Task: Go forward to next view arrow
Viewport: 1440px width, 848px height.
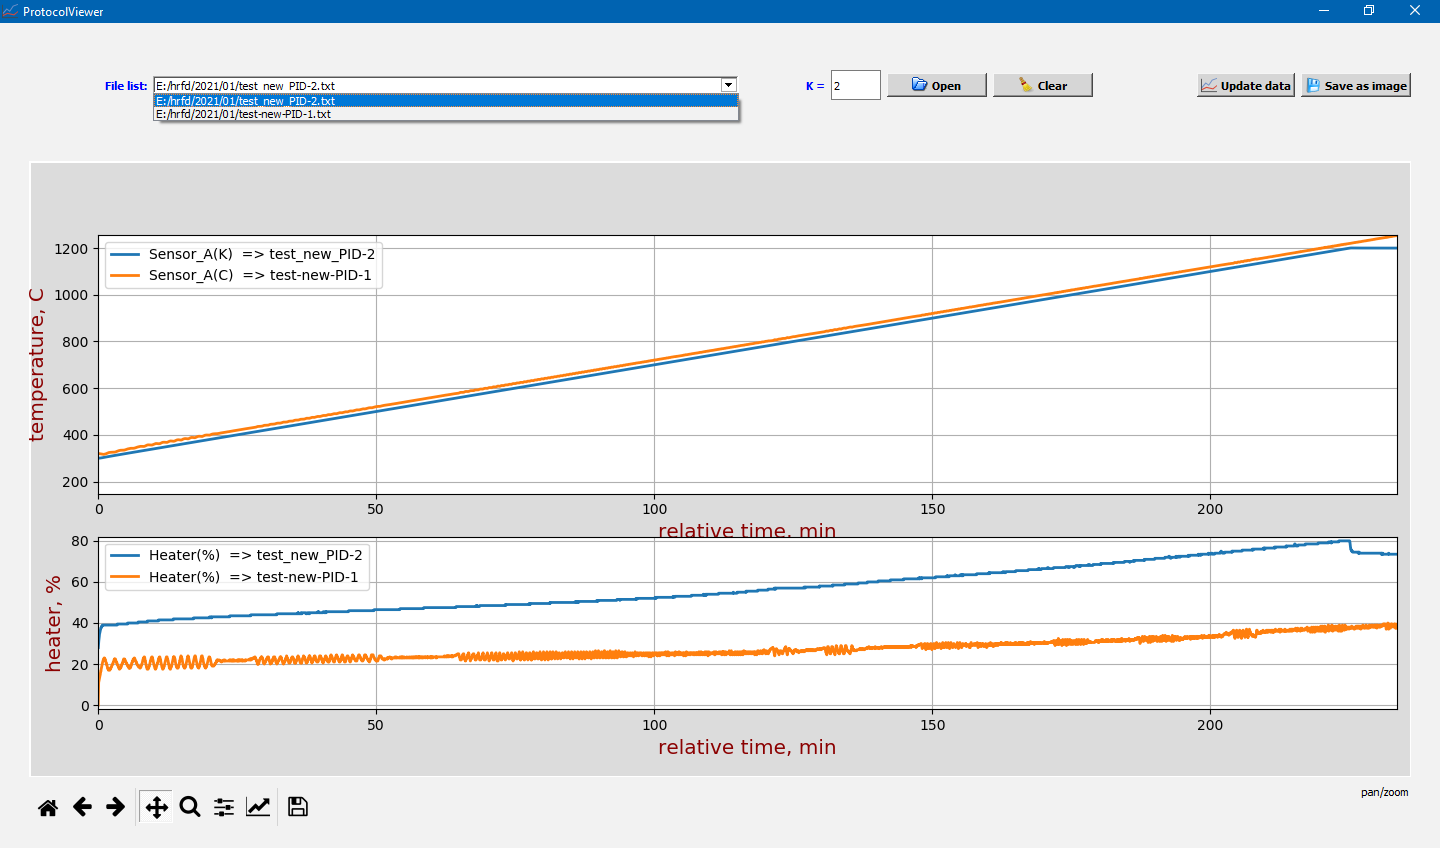Action: click(116, 807)
